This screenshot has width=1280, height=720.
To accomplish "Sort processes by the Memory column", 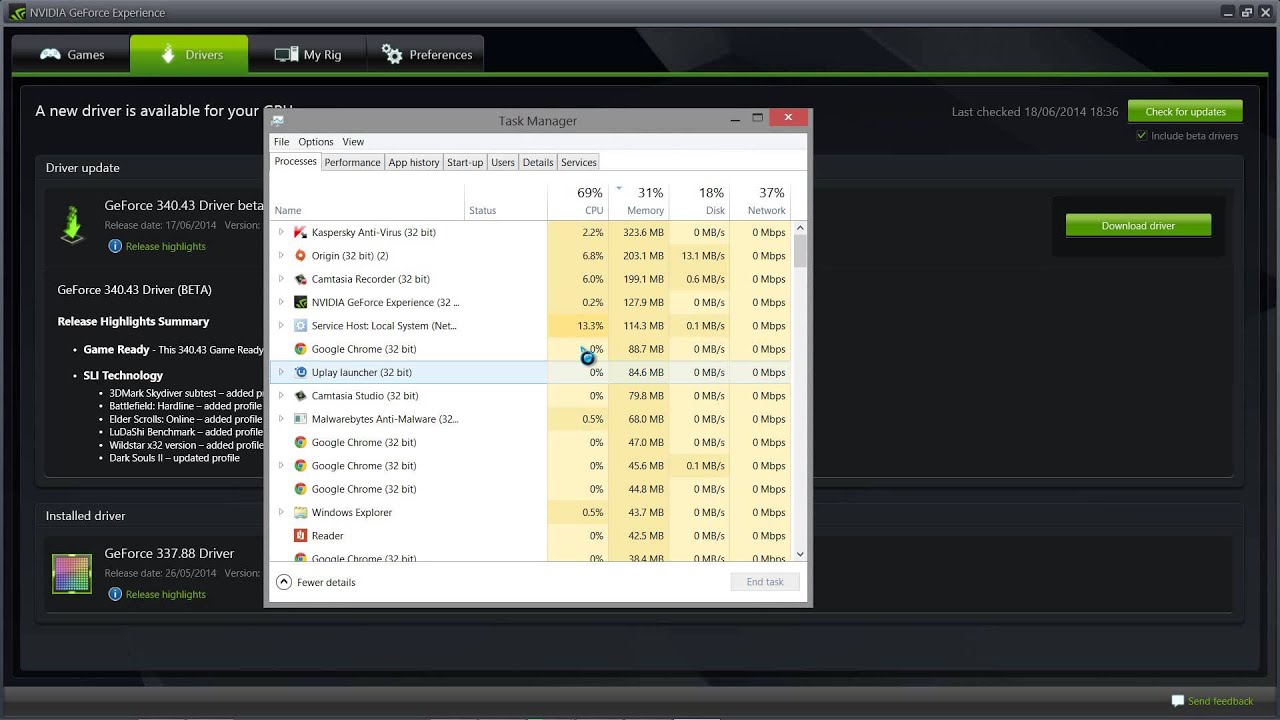I will point(639,201).
